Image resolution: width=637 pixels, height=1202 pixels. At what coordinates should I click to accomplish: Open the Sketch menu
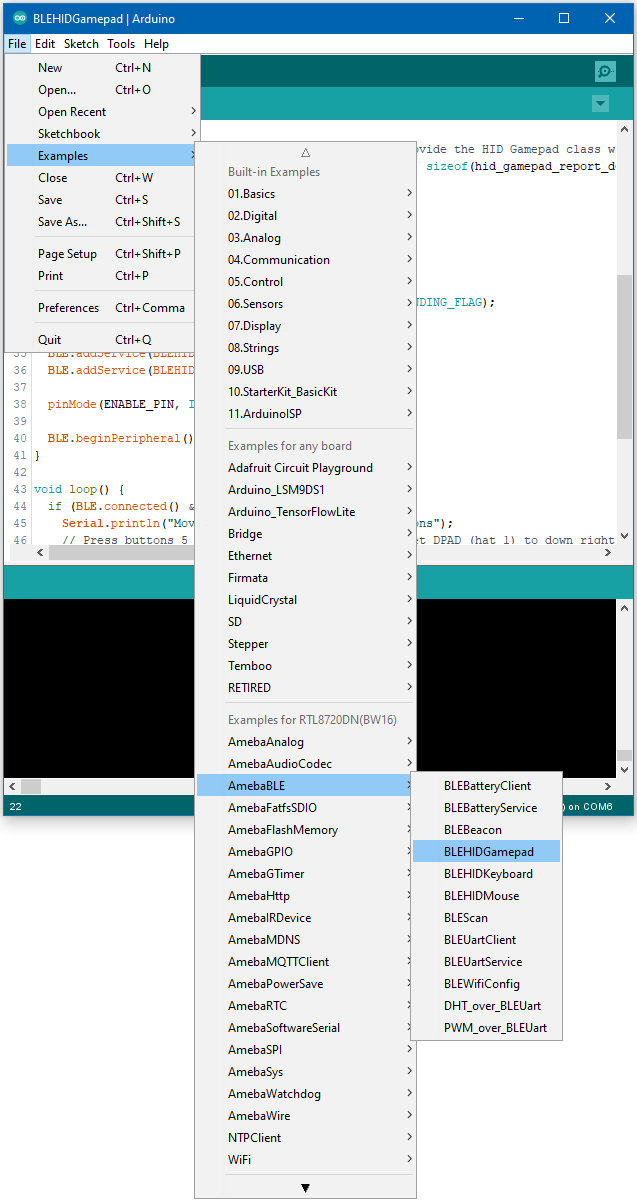[81, 44]
